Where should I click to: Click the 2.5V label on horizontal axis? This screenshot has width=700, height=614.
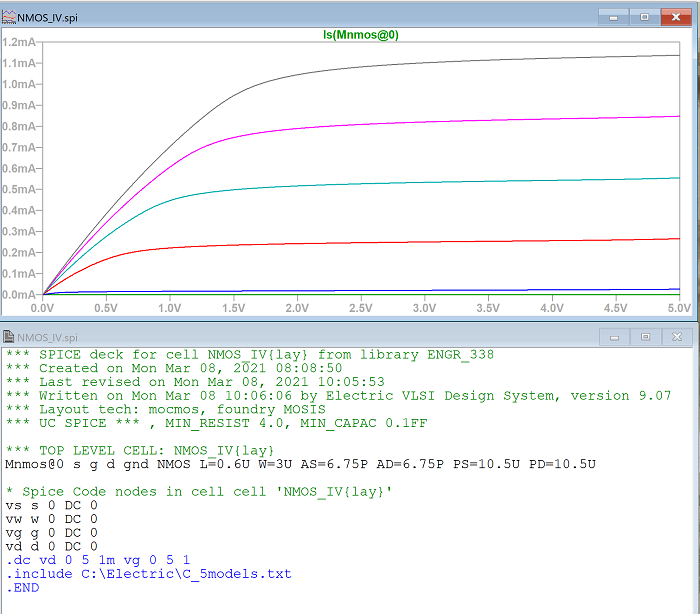click(361, 309)
